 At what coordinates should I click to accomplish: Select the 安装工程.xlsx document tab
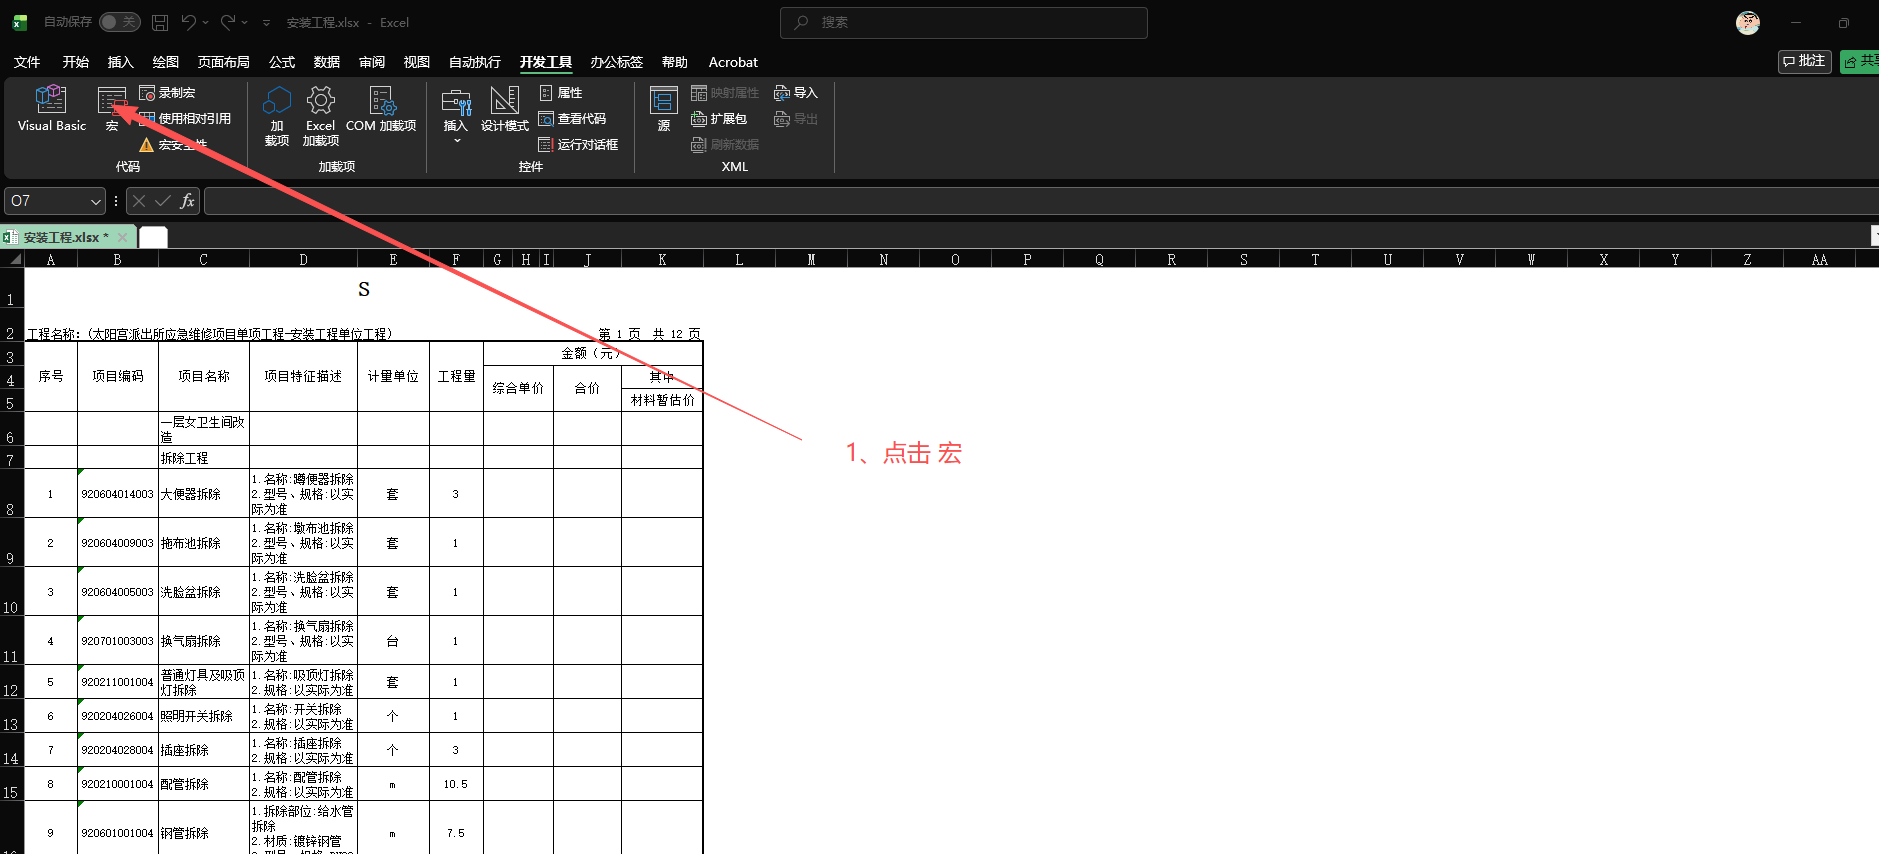click(x=66, y=237)
